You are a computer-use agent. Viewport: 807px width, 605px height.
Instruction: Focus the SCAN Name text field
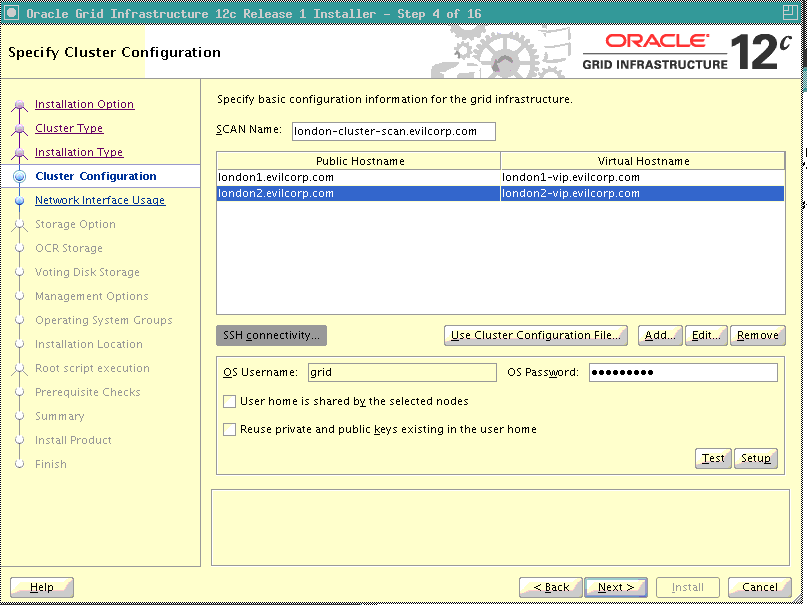pyautogui.click(x=394, y=131)
